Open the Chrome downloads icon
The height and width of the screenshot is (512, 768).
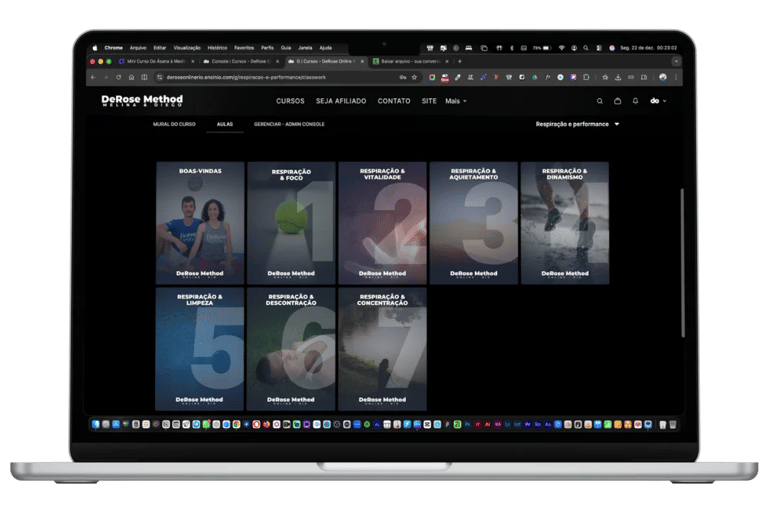[618, 77]
